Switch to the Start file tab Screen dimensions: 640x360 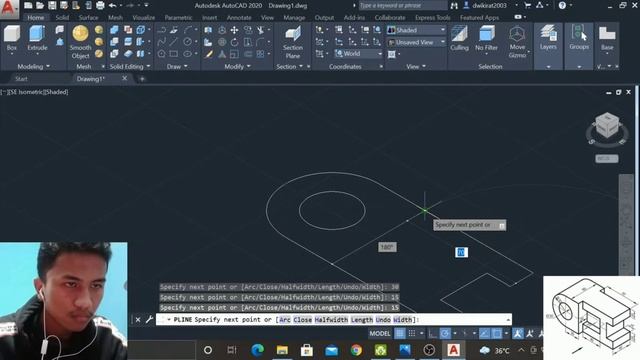(21, 79)
